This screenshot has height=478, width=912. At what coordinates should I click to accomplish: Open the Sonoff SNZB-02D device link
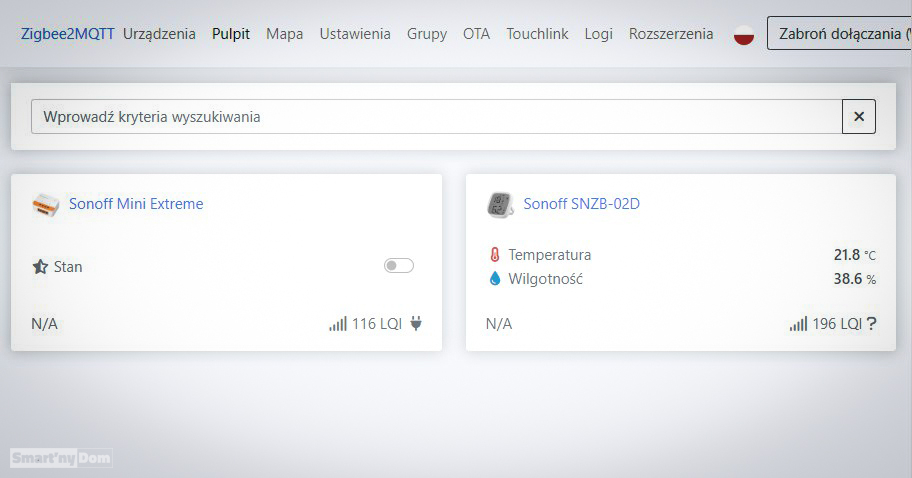tap(582, 204)
